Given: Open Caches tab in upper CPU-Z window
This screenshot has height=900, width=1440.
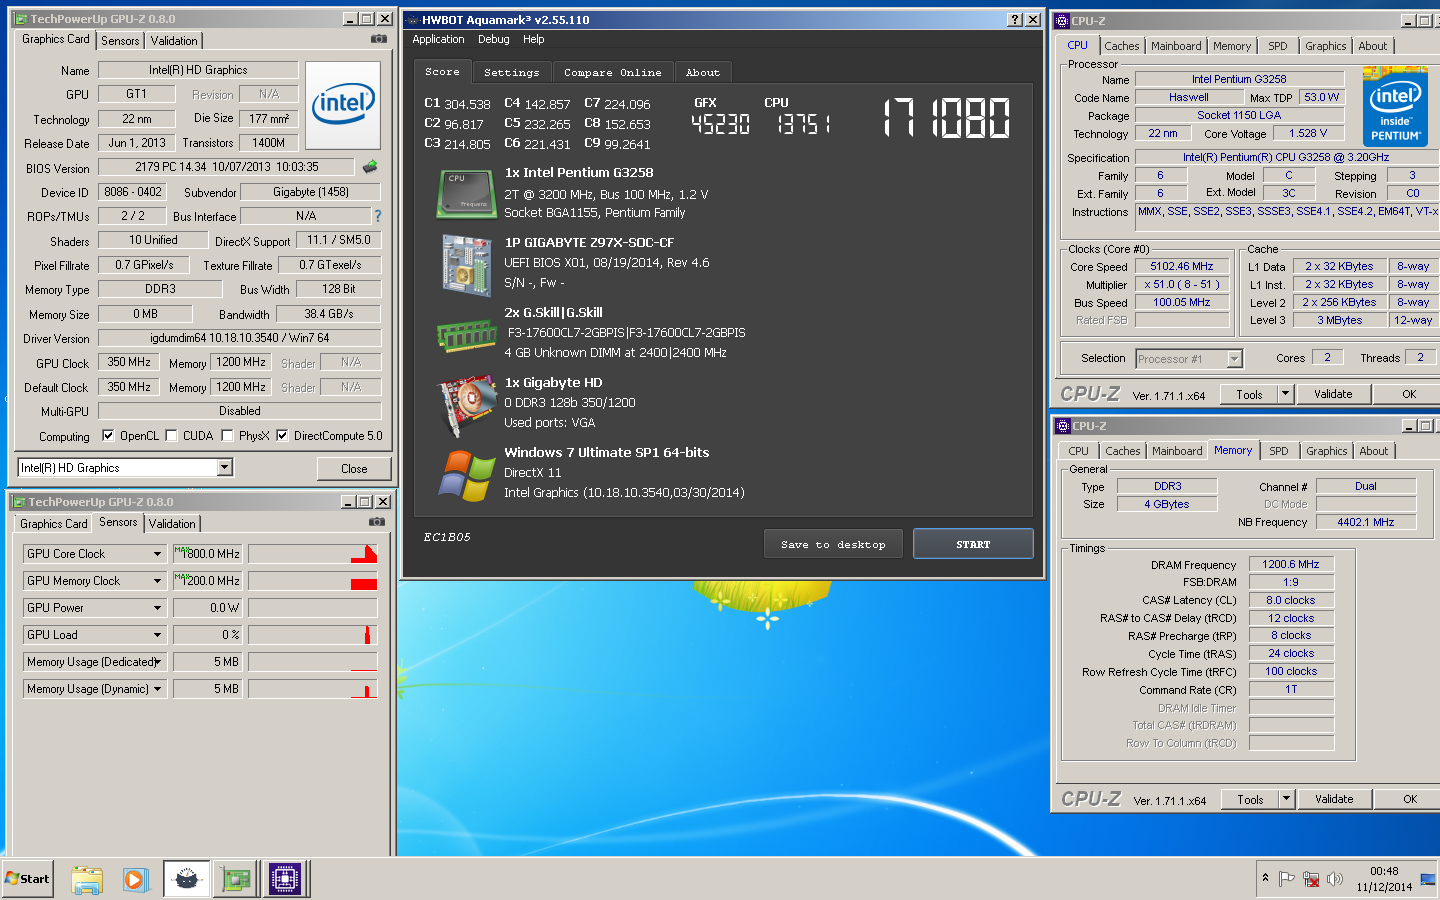Looking at the screenshot, I should (1122, 46).
